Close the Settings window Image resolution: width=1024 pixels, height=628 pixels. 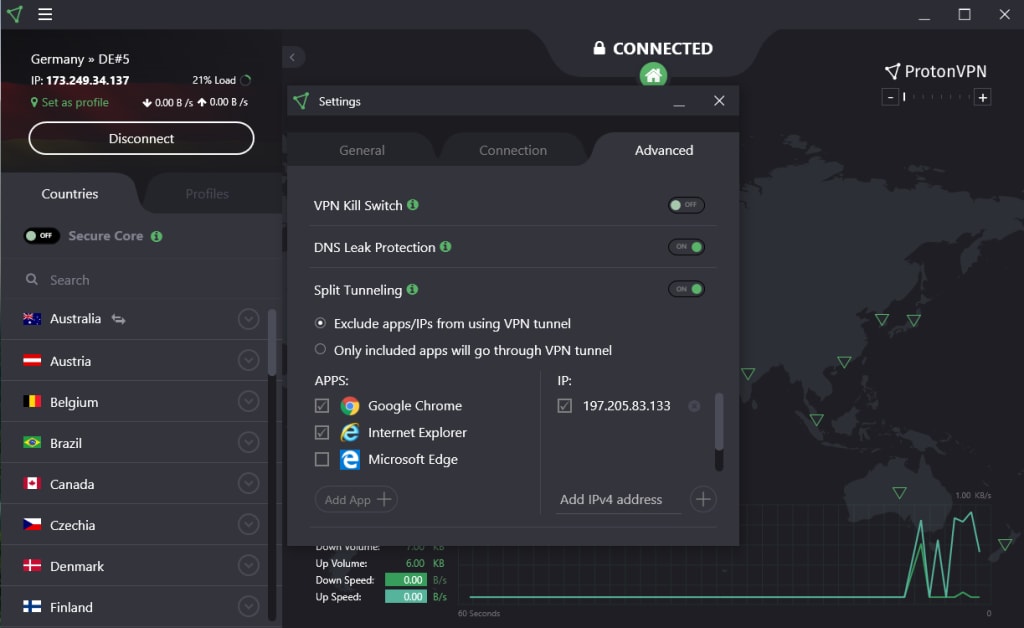(719, 101)
